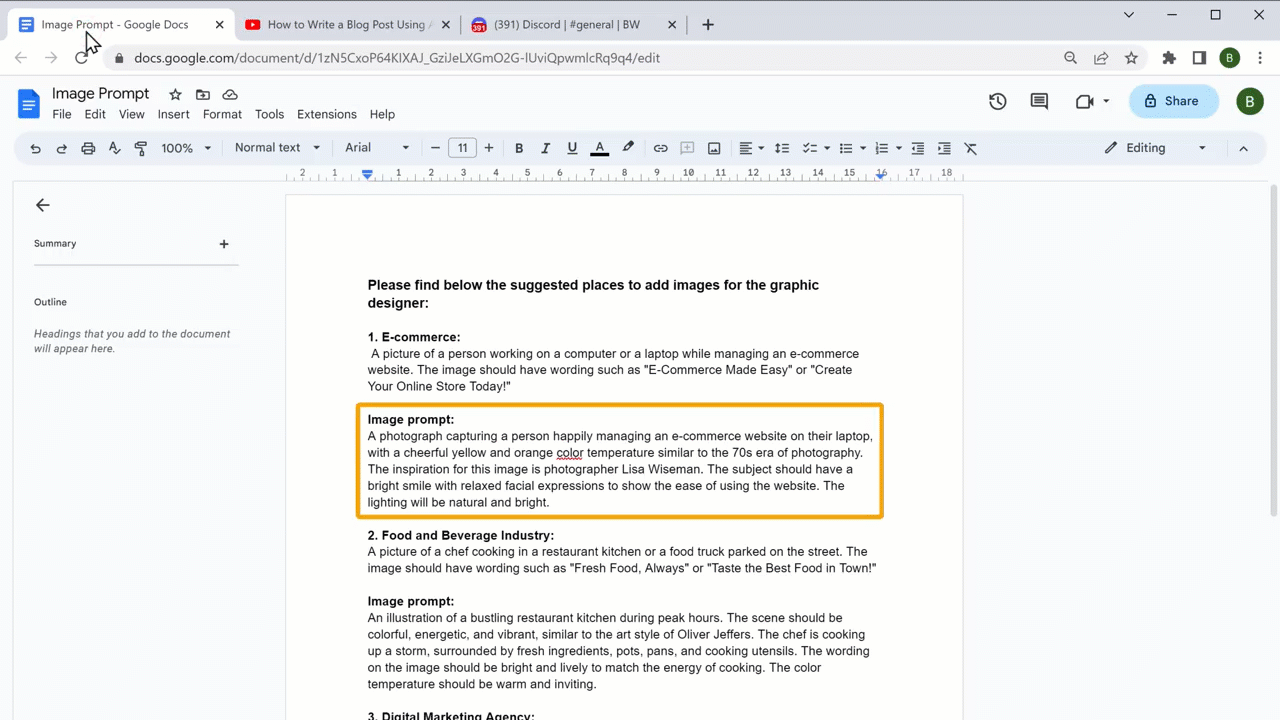The width and height of the screenshot is (1280, 720).
Task: Select the Paint format roller icon
Action: click(140, 148)
